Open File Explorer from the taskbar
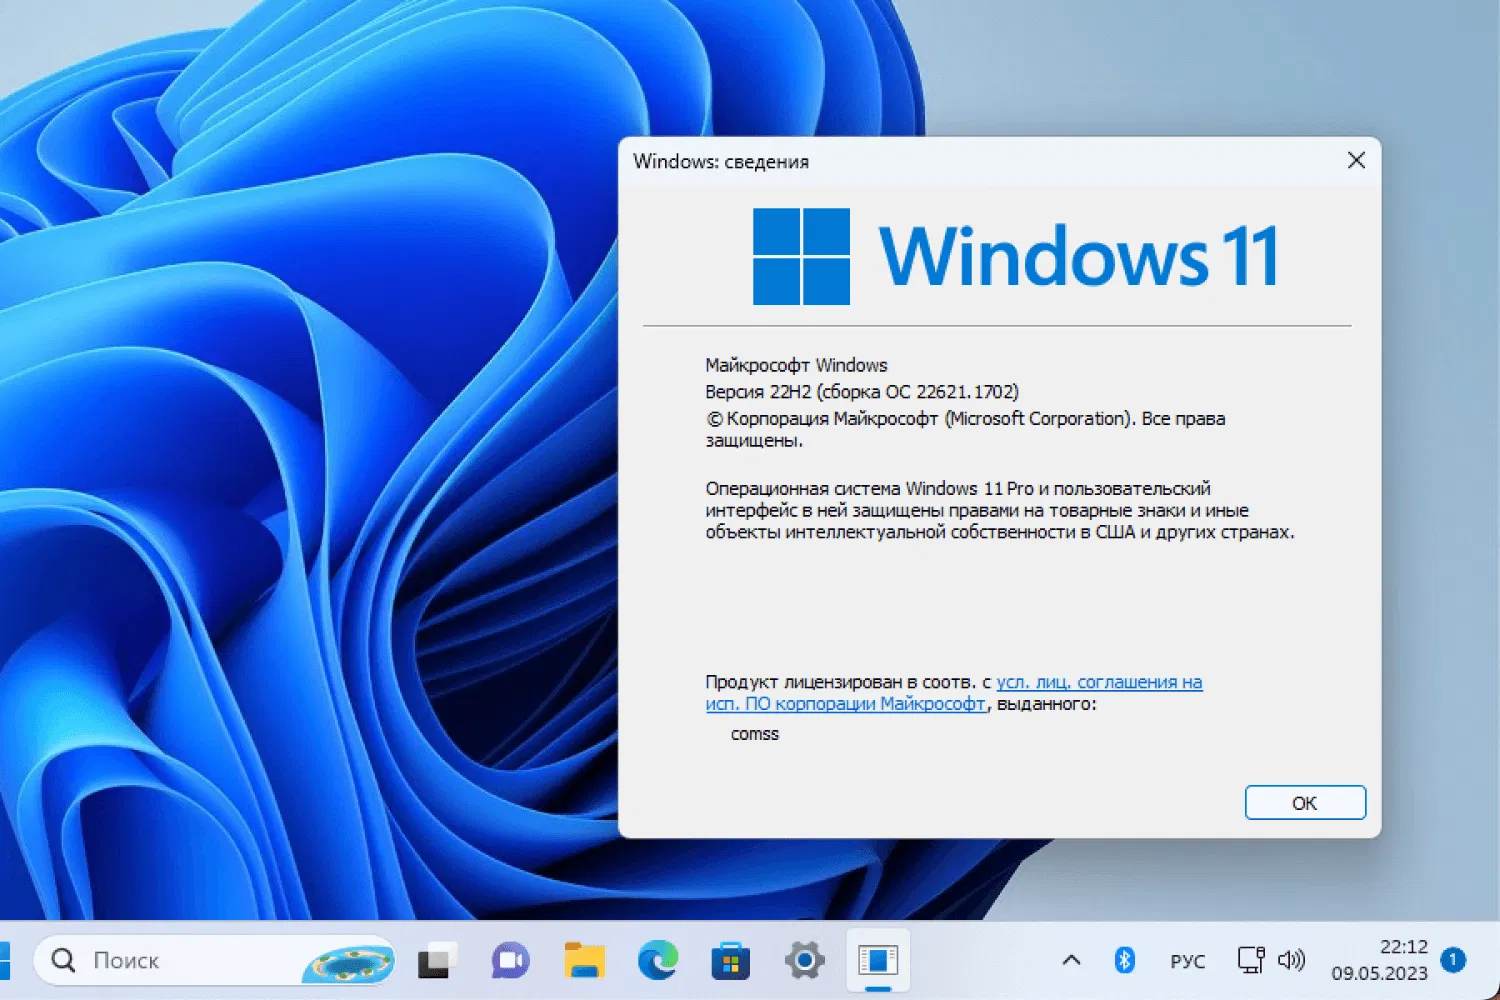Viewport: 1500px width, 1000px height. pyautogui.click(x=584, y=960)
